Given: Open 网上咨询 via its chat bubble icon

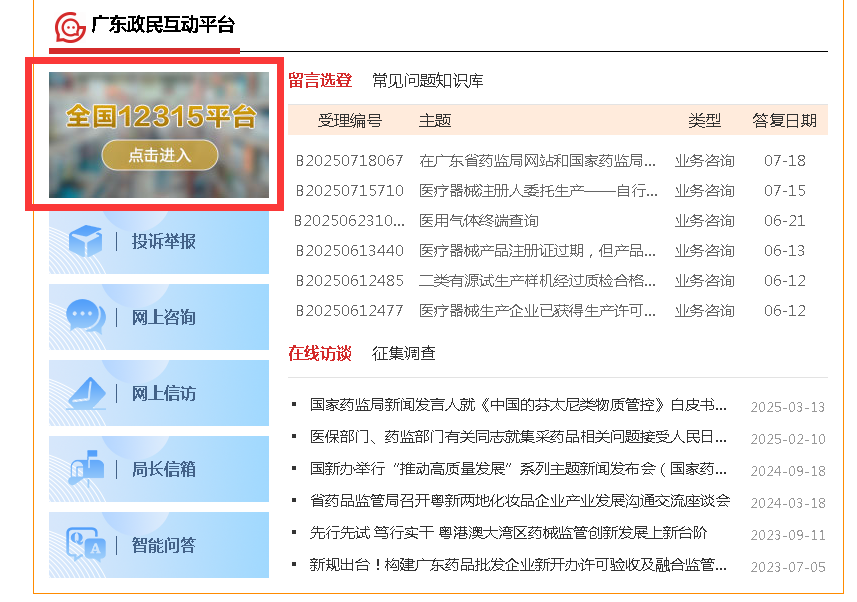Looking at the screenshot, I should point(87,317).
